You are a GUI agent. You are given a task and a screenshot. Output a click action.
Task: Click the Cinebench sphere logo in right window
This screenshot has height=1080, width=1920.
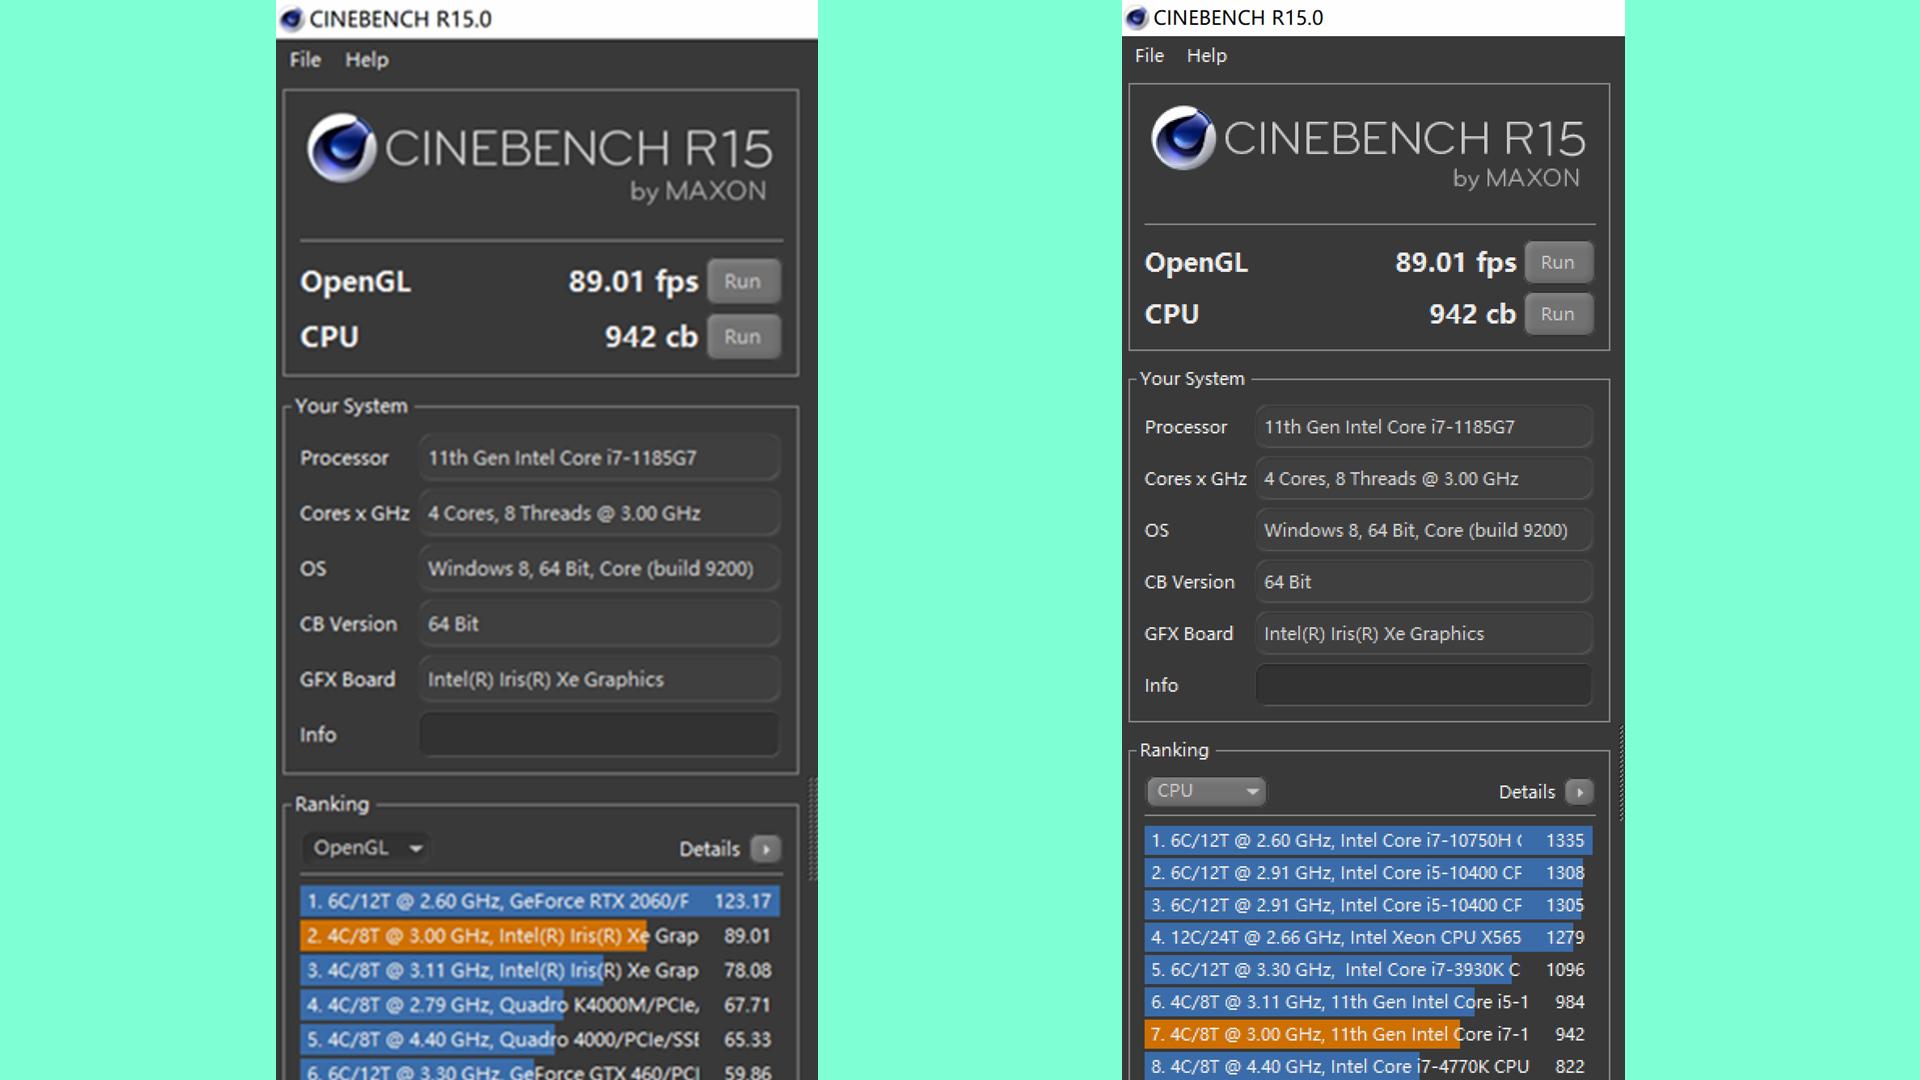coord(1184,138)
